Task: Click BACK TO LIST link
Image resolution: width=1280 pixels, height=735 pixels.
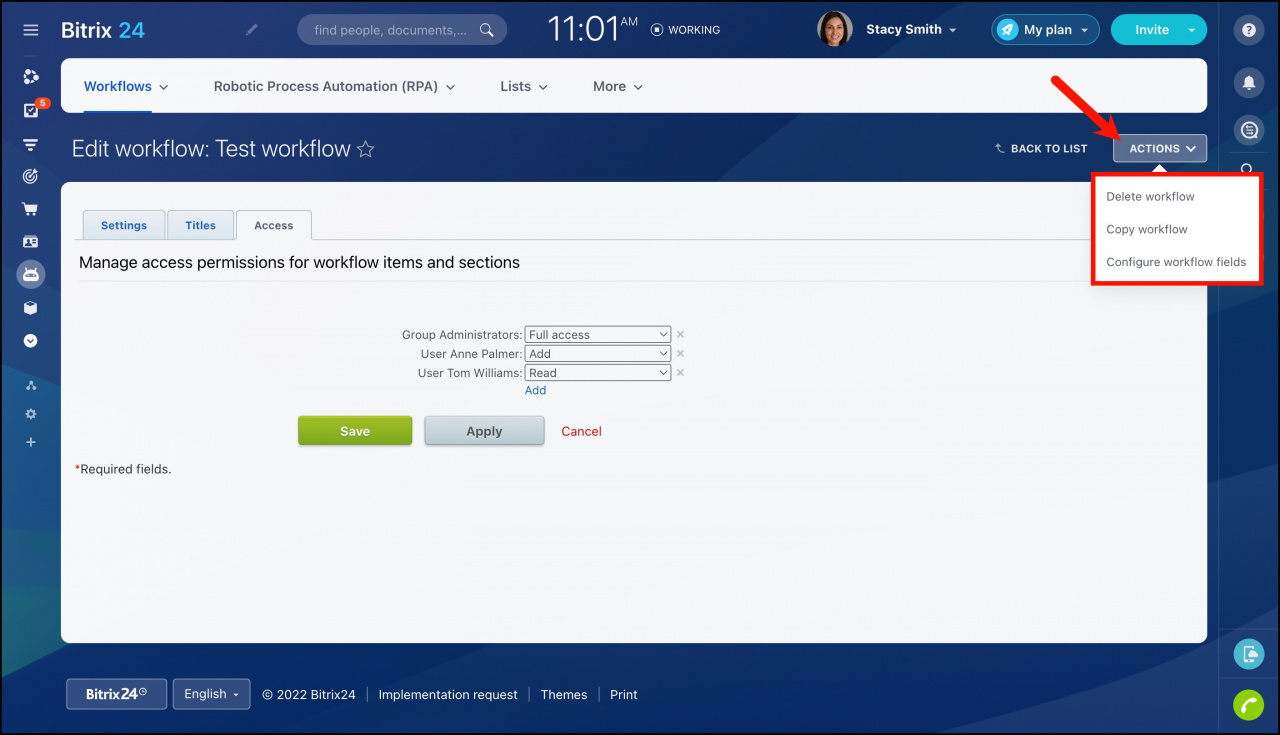Action: (1041, 148)
